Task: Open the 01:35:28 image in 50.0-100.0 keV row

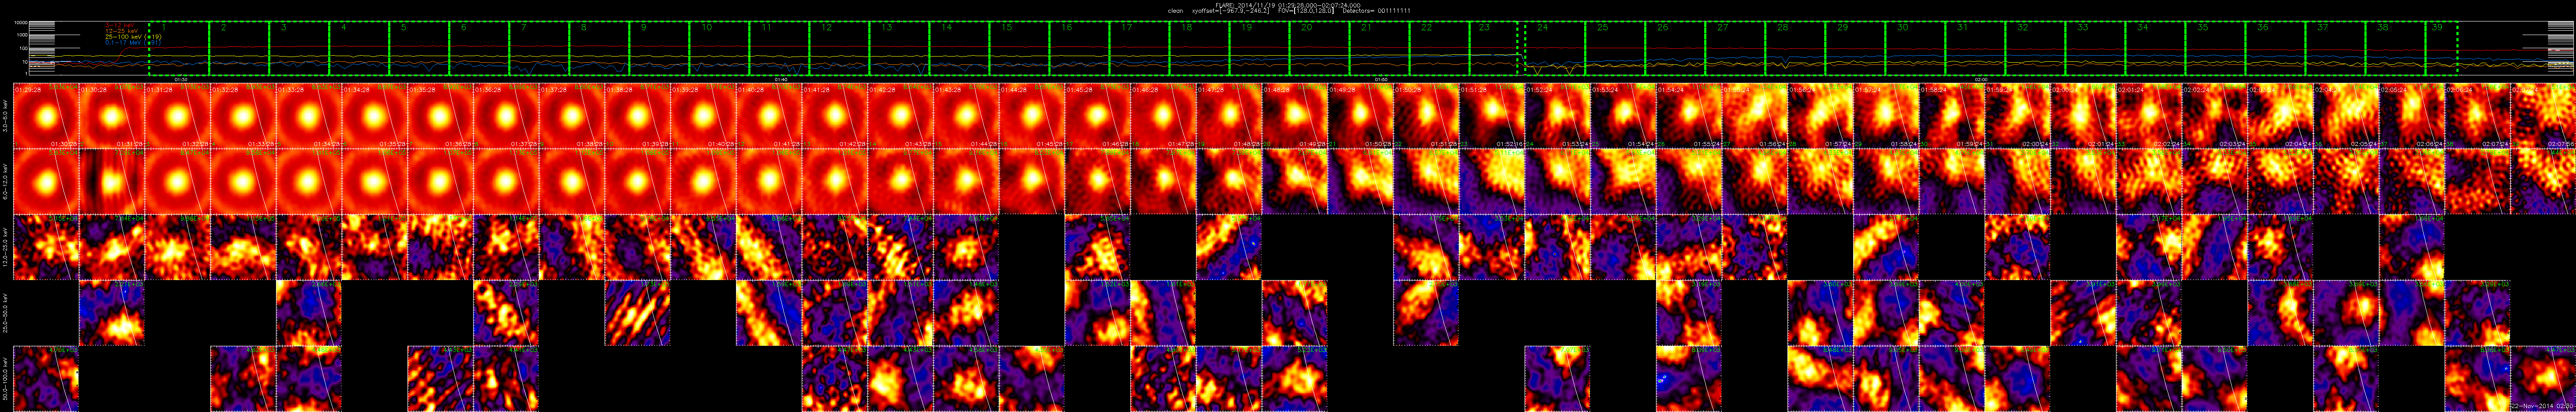Action: [441, 379]
